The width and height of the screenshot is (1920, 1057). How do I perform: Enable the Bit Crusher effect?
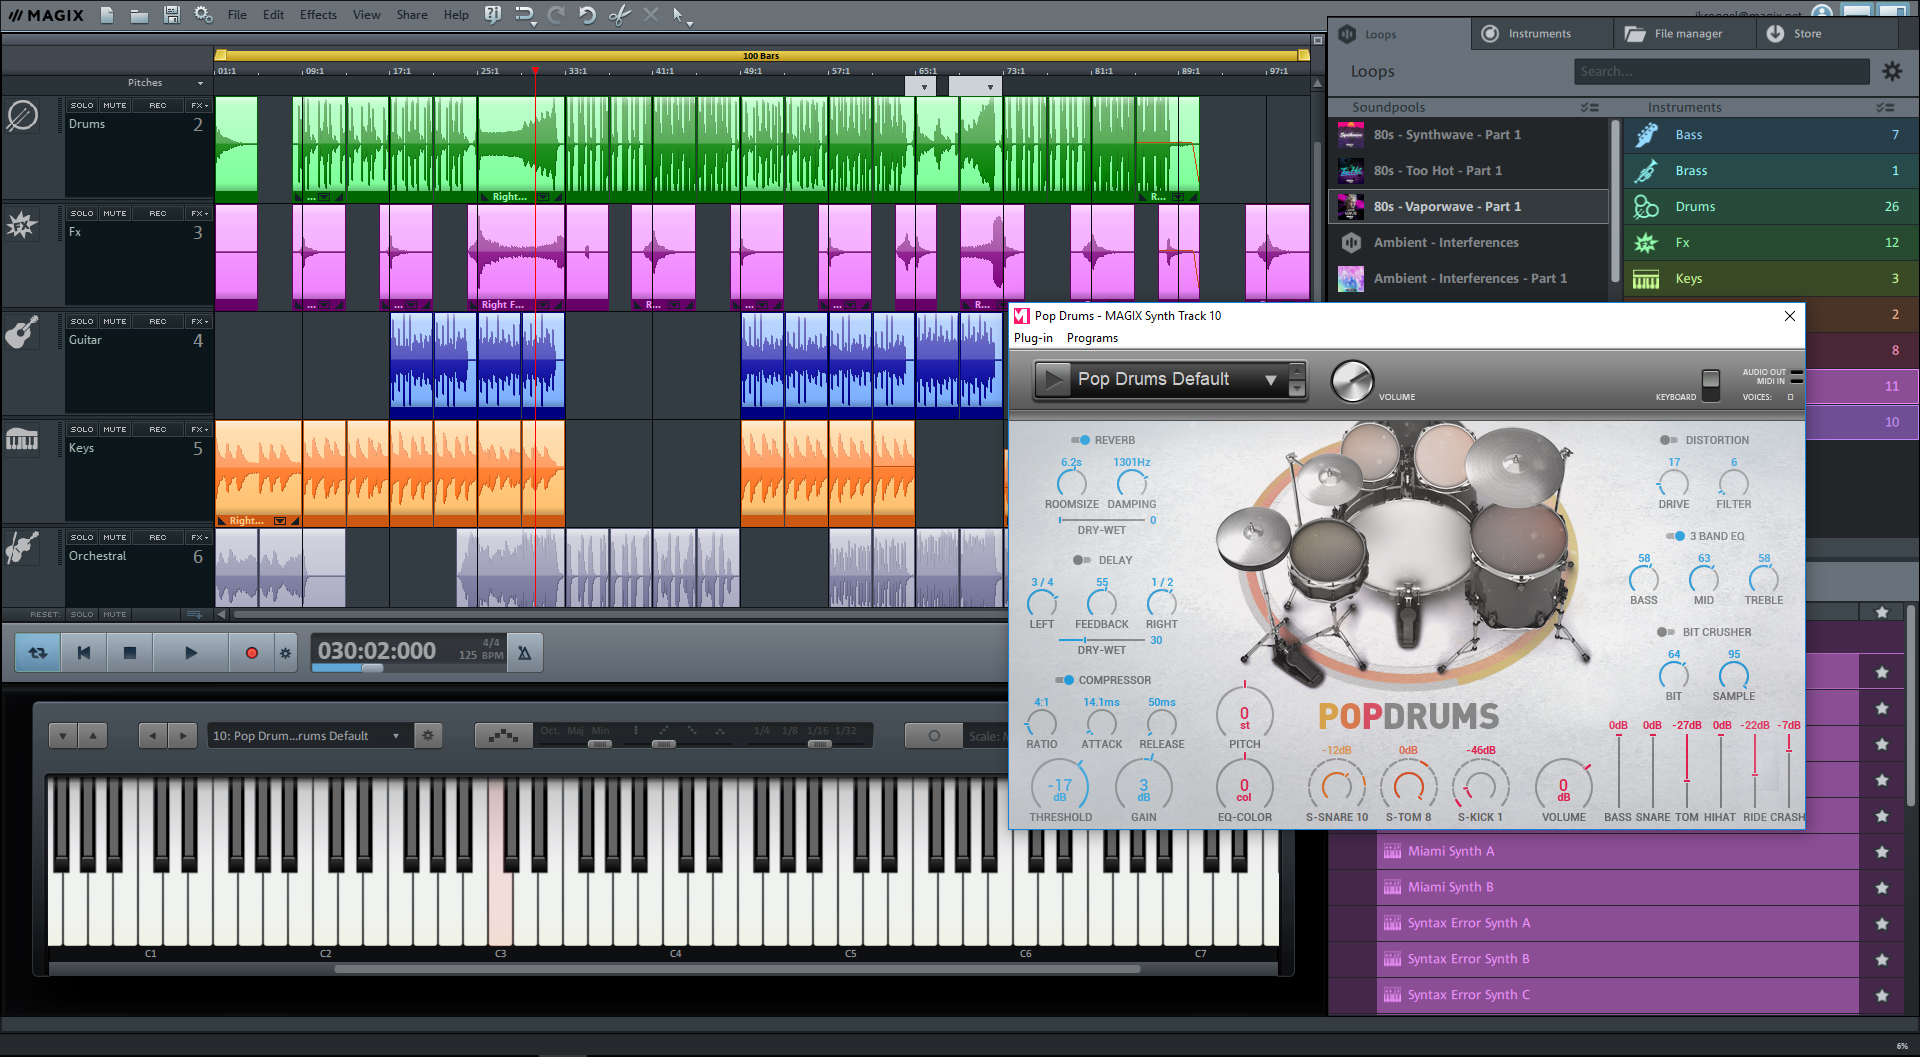tap(1666, 632)
